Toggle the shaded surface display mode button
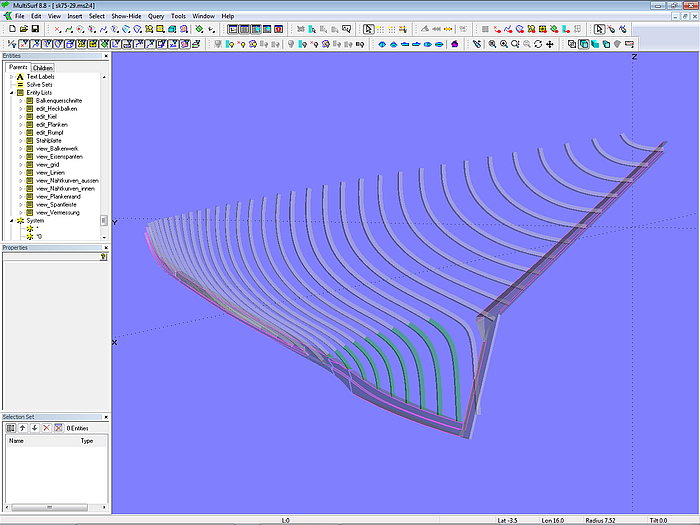 (x=595, y=44)
